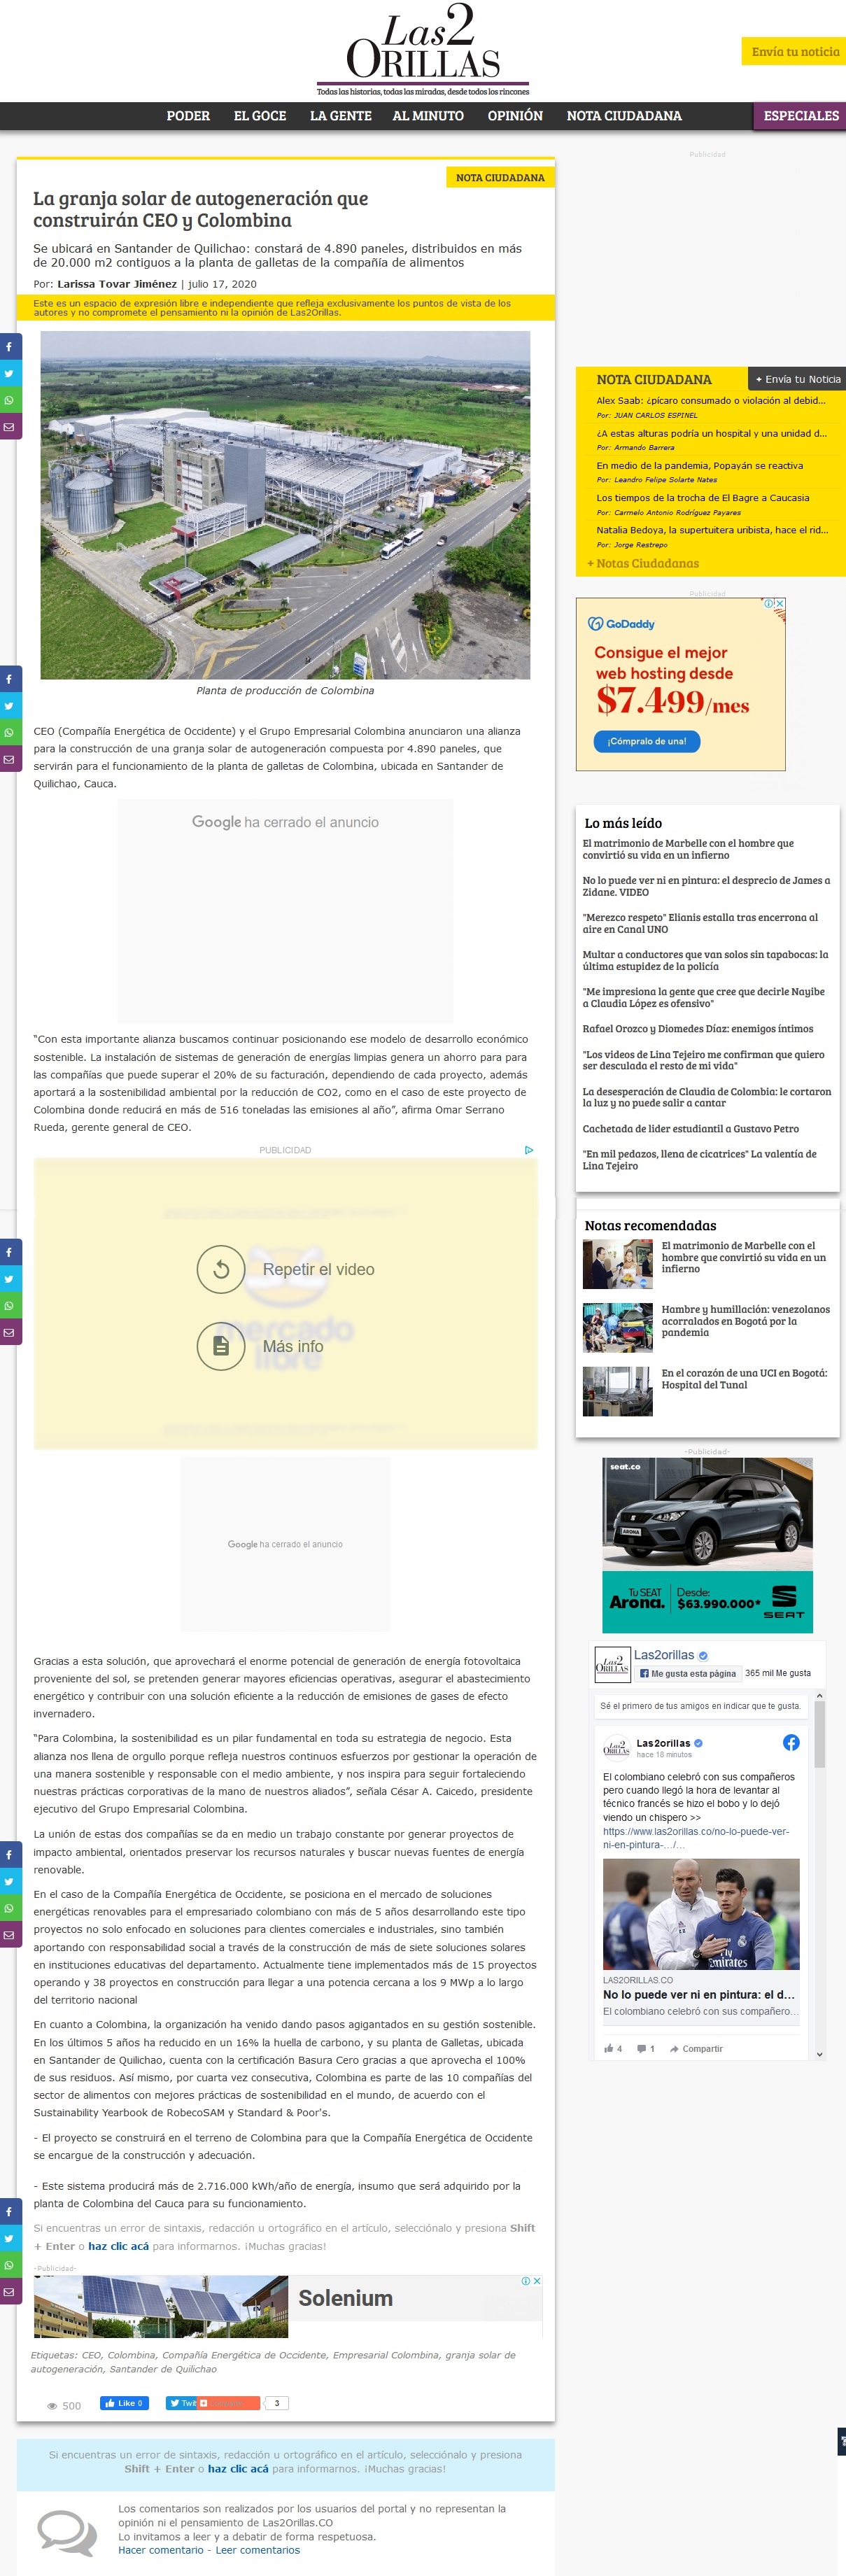Open En medio de la pandemia, Popayán se reactiva
Screen dimensions: 846x2576
pos(700,465)
